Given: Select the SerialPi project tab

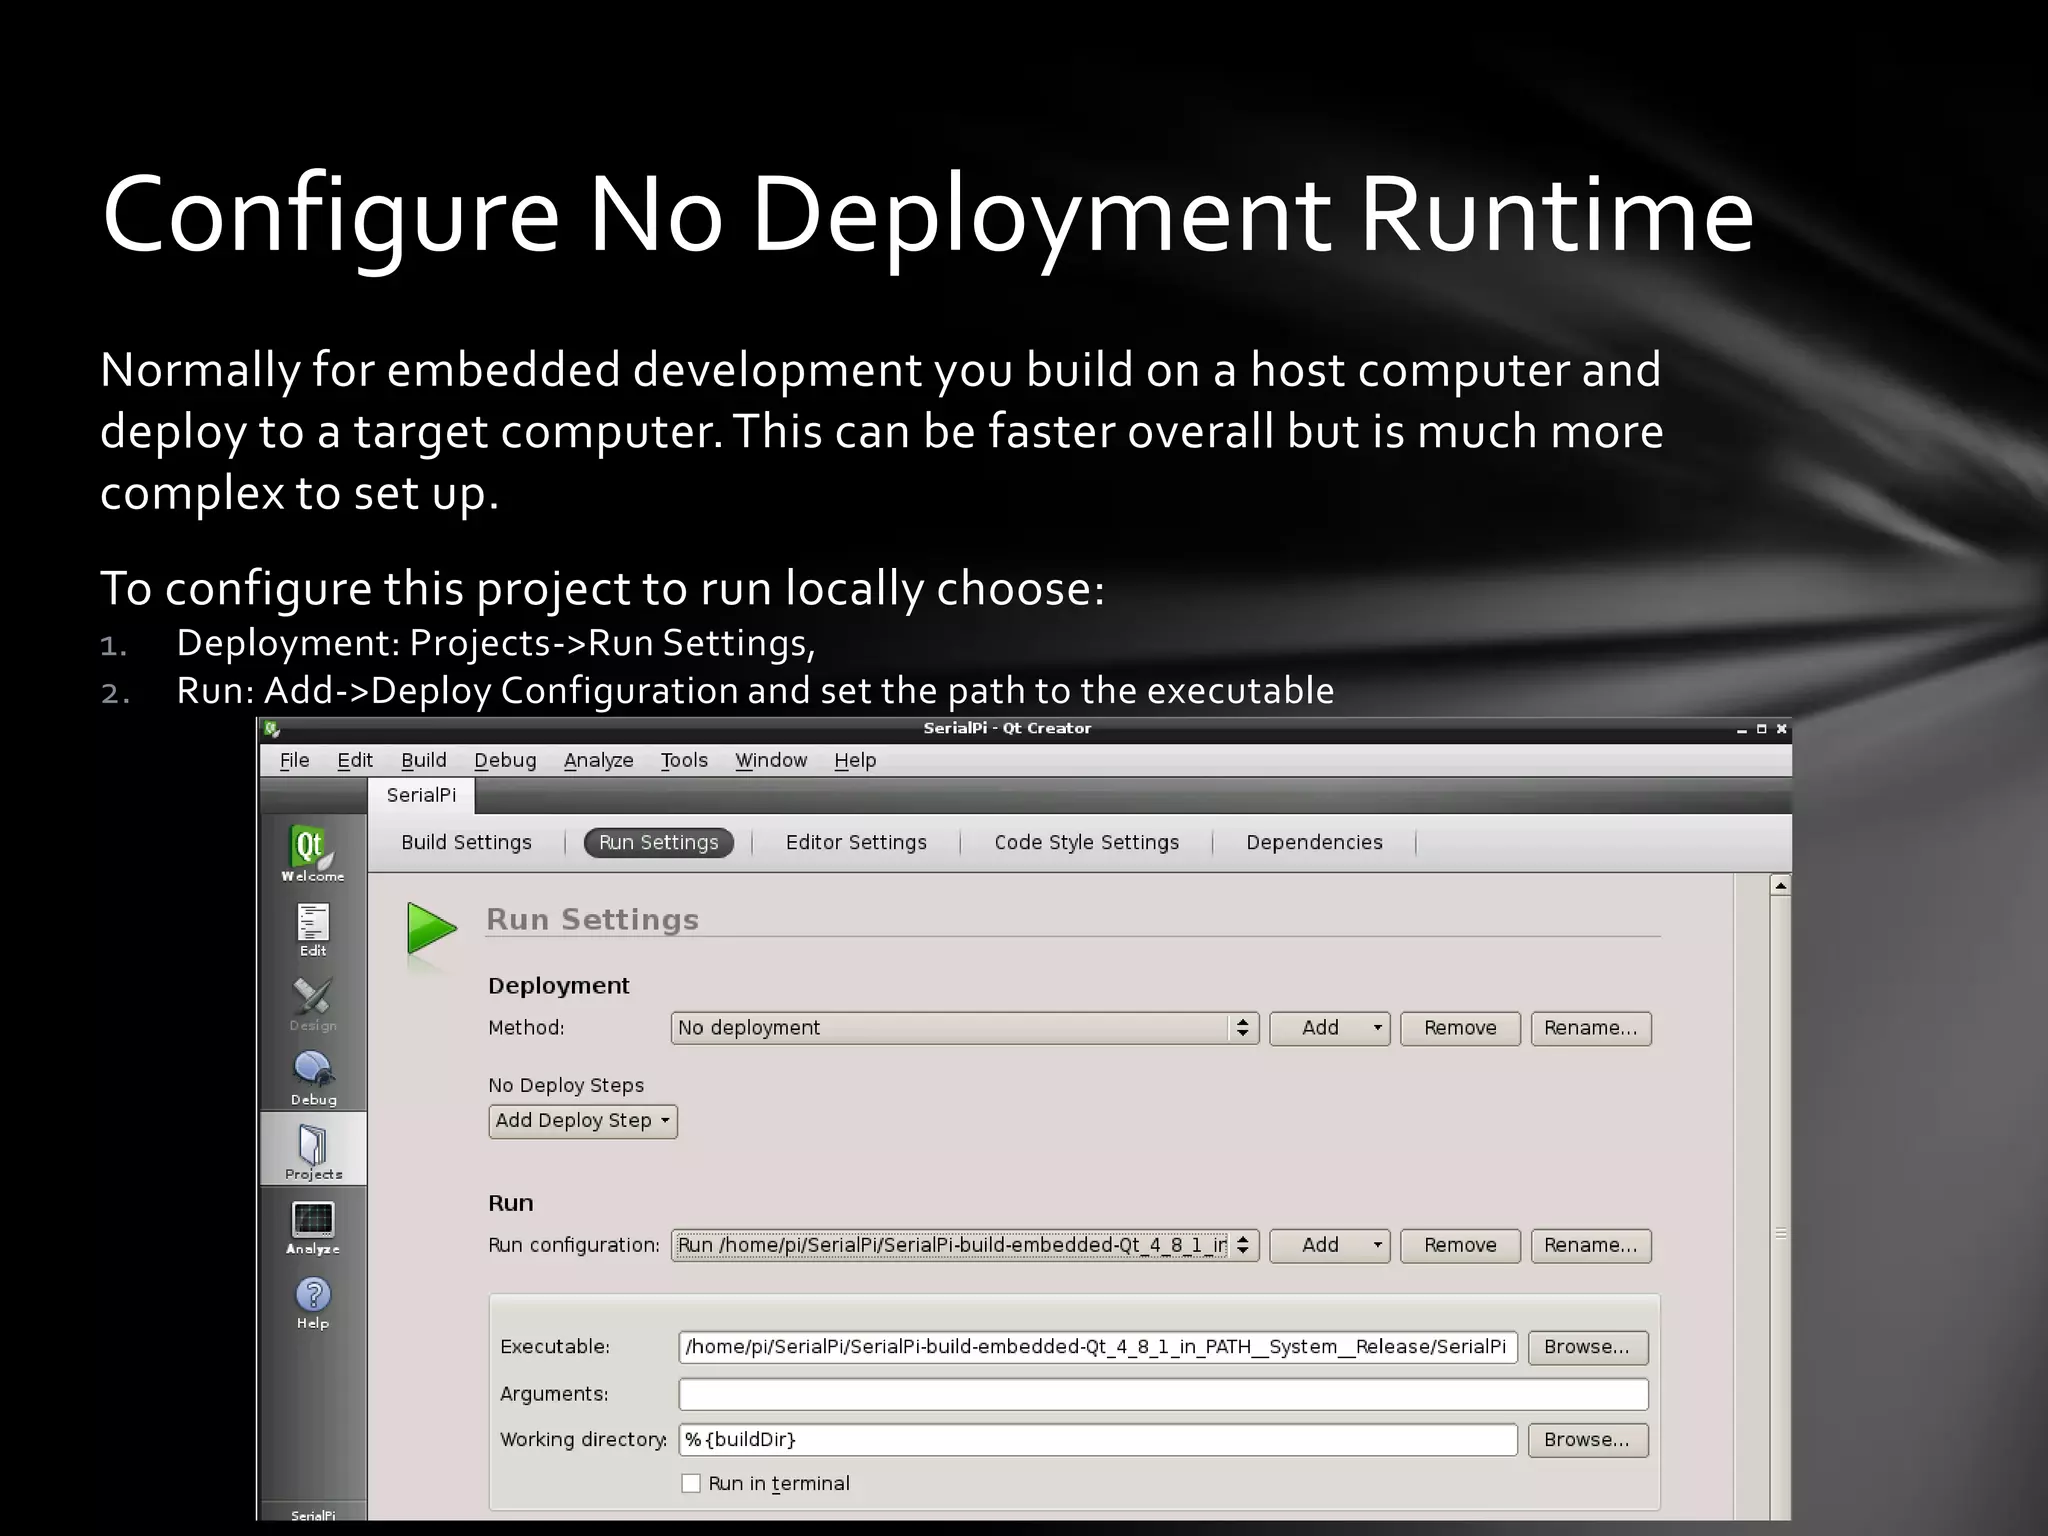Looking at the screenshot, I should [421, 795].
